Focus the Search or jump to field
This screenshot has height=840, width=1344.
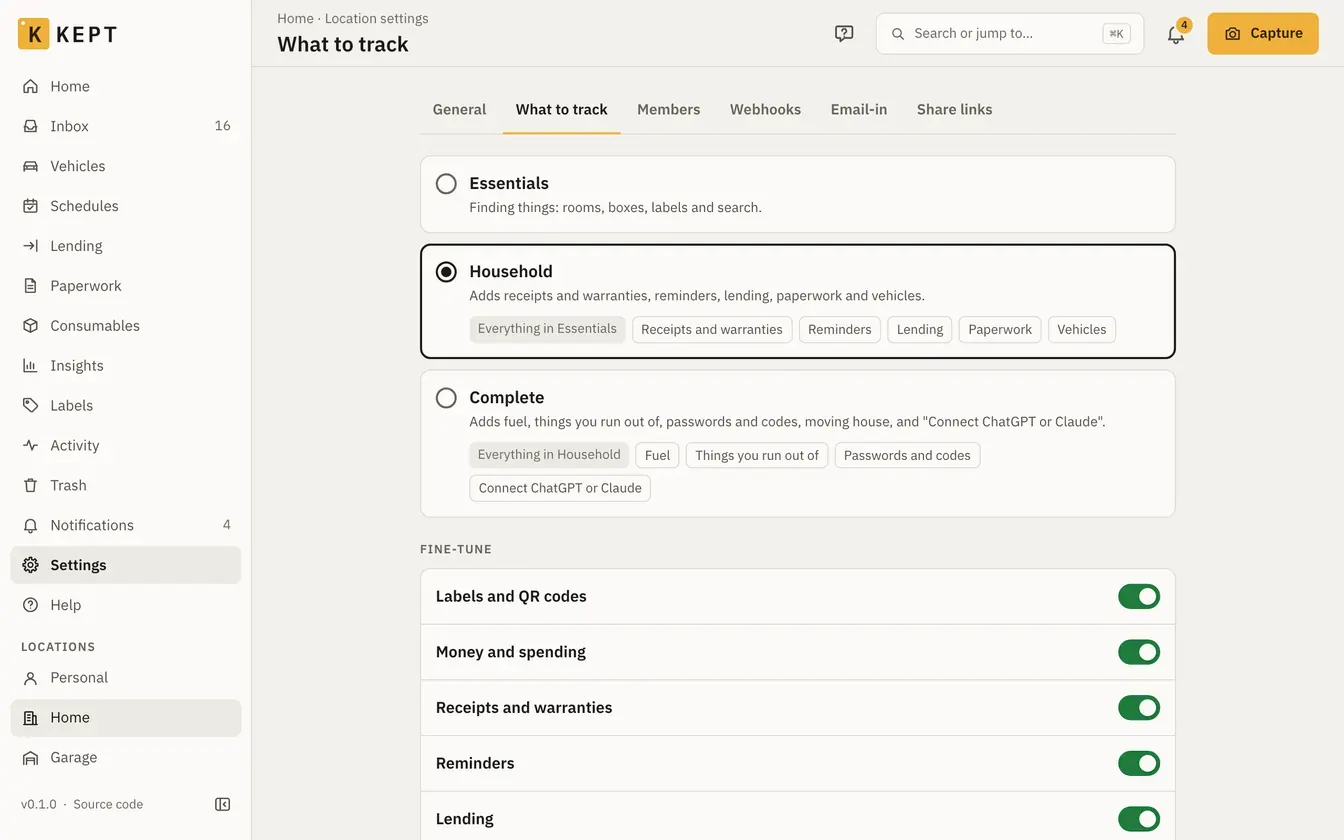click(x=1010, y=34)
